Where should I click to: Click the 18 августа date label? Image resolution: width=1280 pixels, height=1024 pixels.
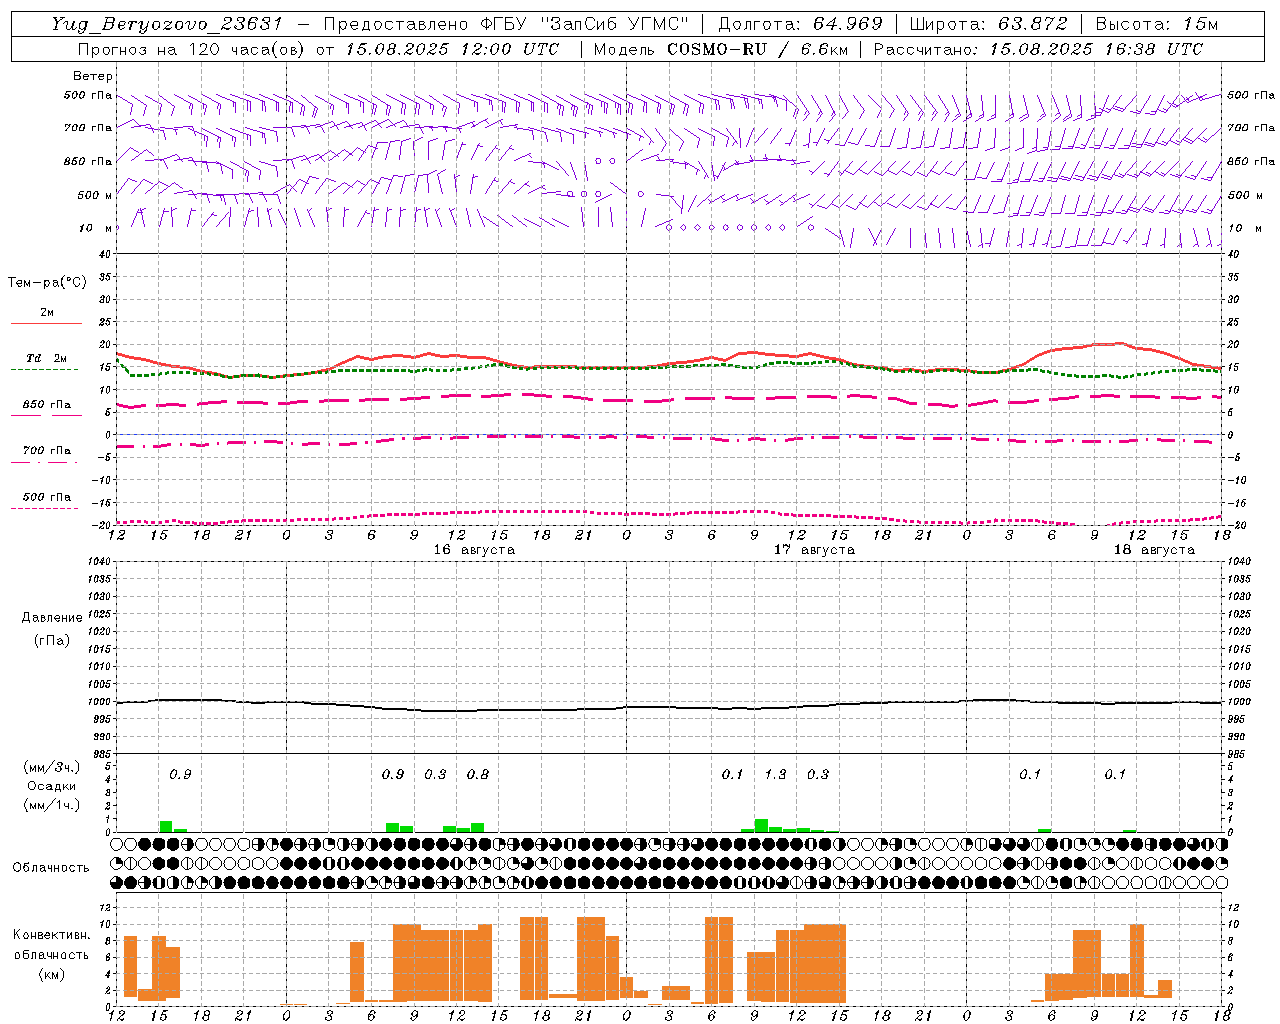click(x=1154, y=550)
